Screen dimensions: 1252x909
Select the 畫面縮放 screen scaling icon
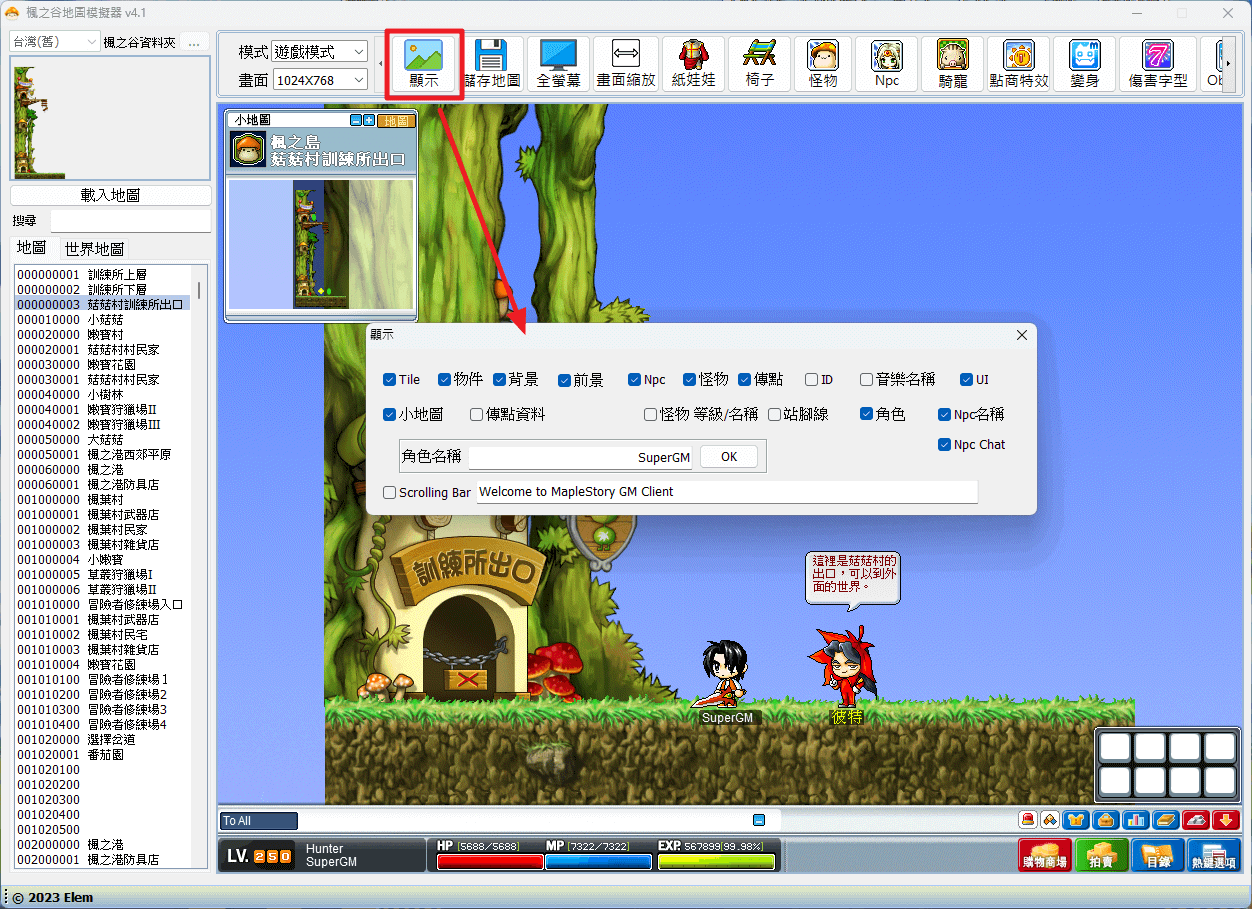(626, 64)
